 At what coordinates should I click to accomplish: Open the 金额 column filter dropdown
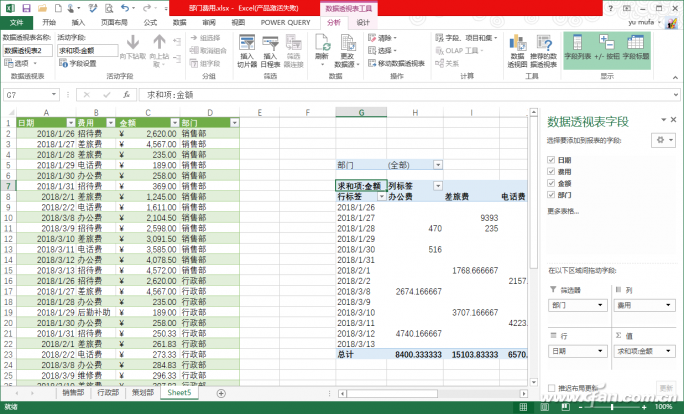175,123
